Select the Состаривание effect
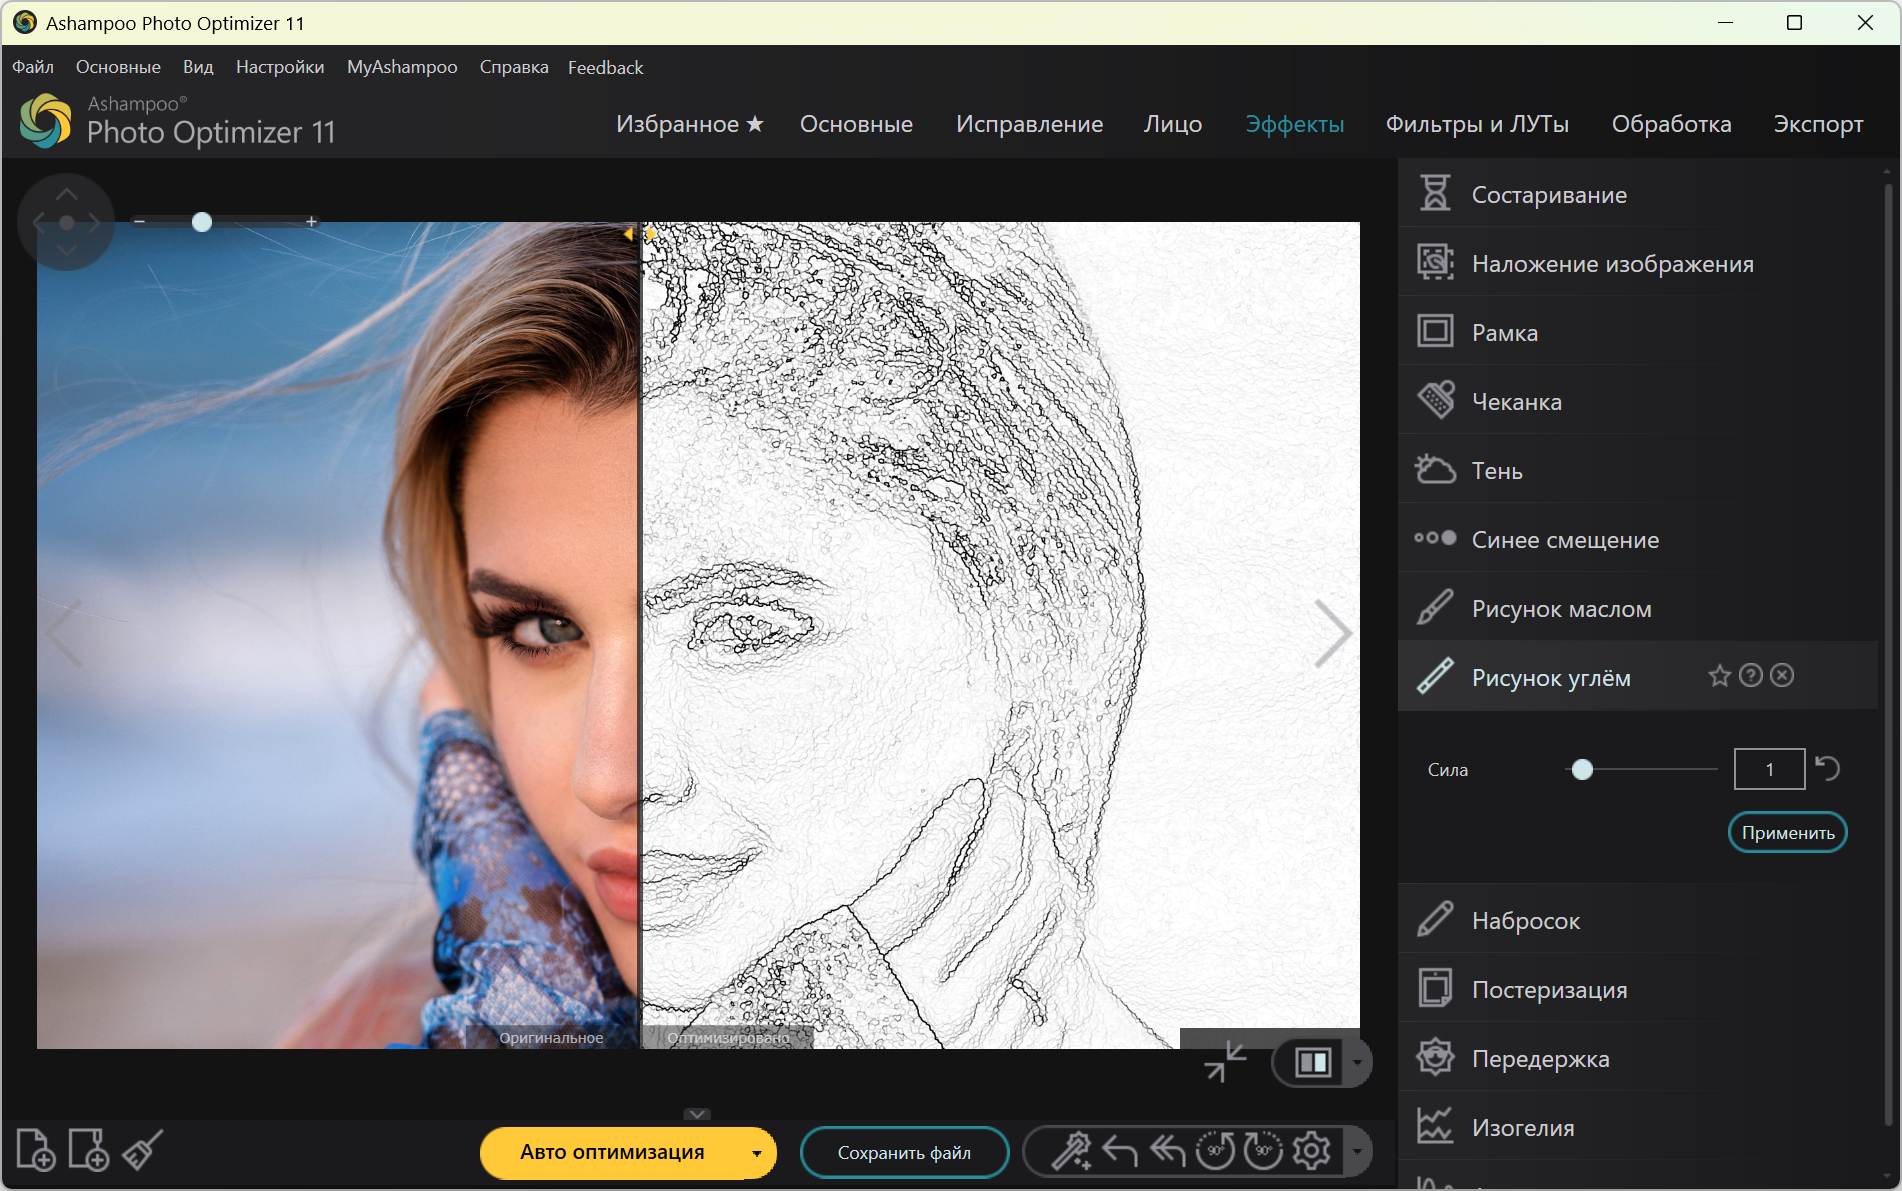Screen dimensions: 1902x1191 [x=1548, y=195]
